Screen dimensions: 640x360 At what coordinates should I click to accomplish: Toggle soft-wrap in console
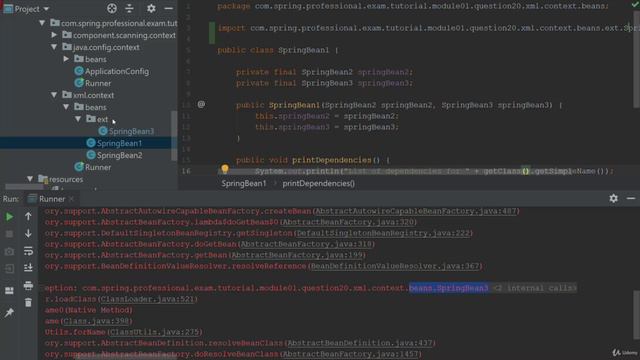point(28,251)
